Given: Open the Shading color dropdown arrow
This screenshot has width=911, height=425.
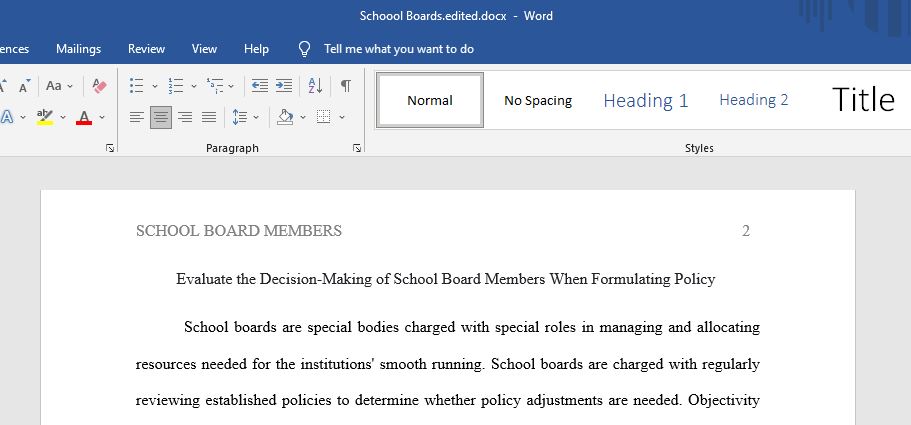Looking at the screenshot, I should [303, 117].
